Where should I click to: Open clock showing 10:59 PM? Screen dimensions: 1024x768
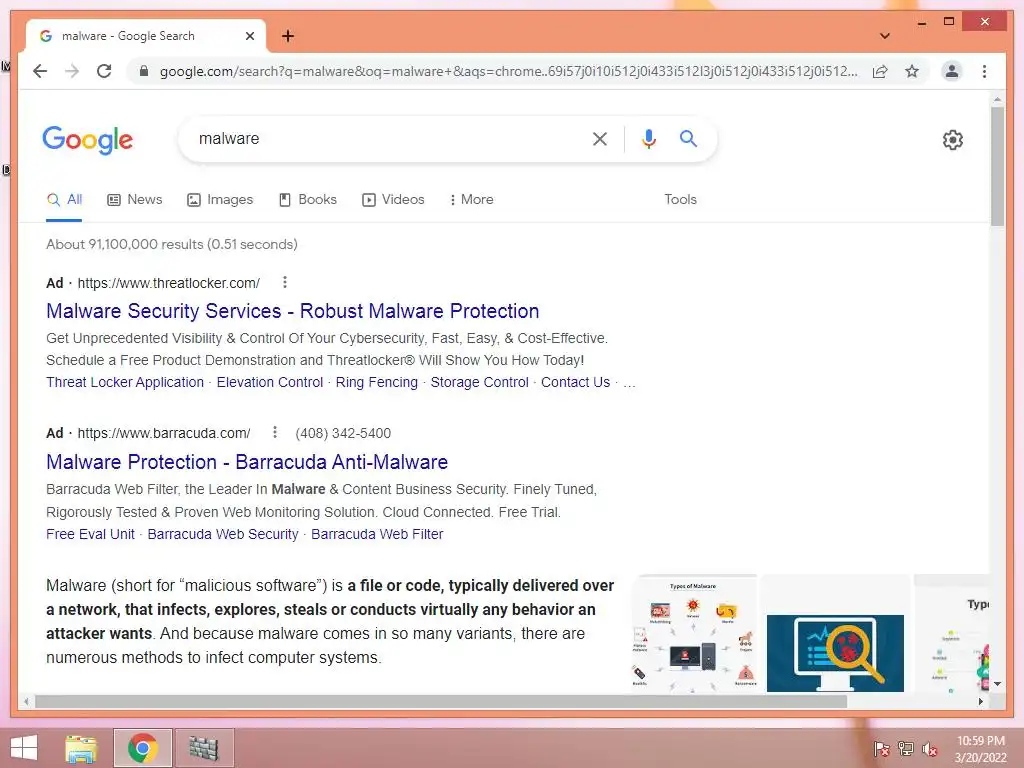click(x=980, y=748)
